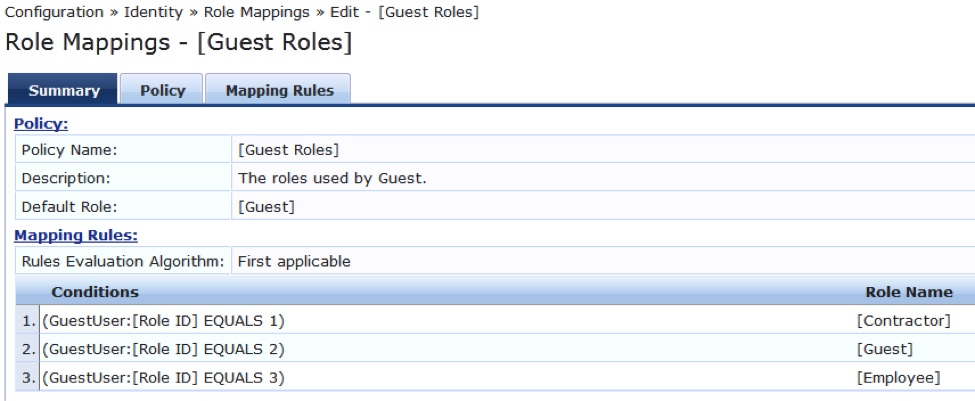This screenshot has width=975, height=401.
Task: Click the [Guest] role in rule 2
Action: tap(885, 349)
